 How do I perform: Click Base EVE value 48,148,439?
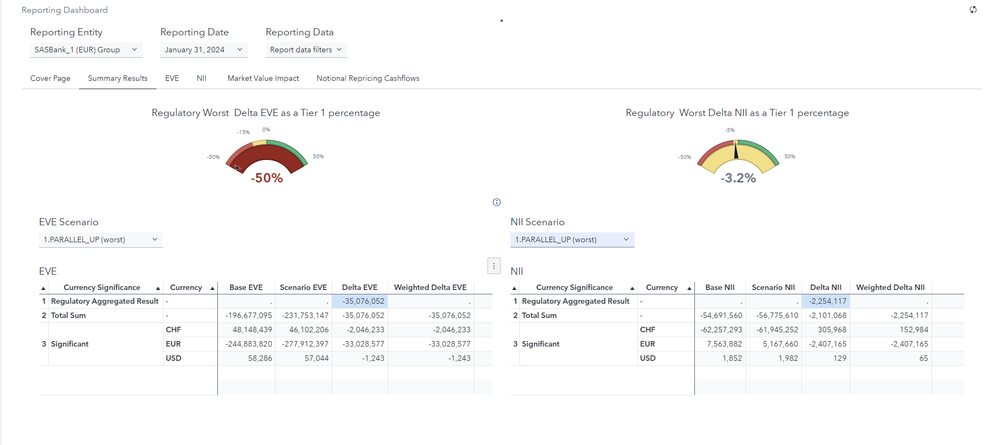[252, 330]
